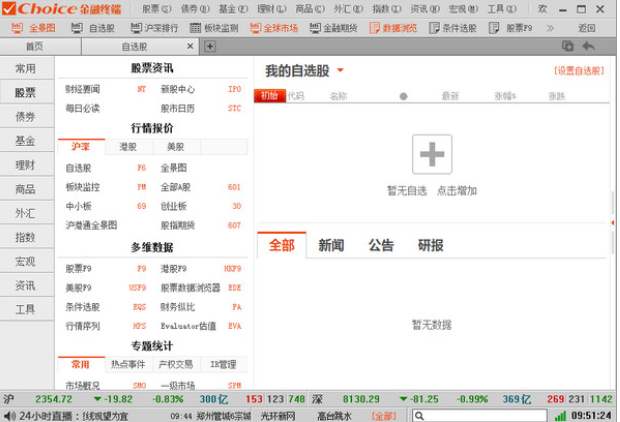Open 股市日历 link

(178, 108)
